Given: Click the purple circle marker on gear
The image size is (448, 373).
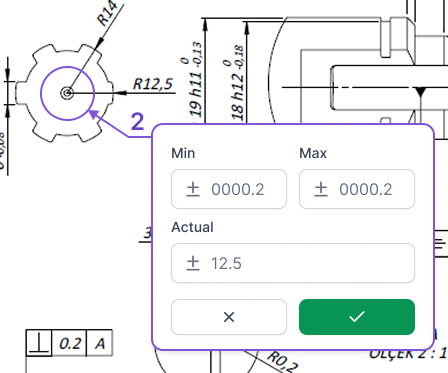Looking at the screenshot, I should coord(68,93).
